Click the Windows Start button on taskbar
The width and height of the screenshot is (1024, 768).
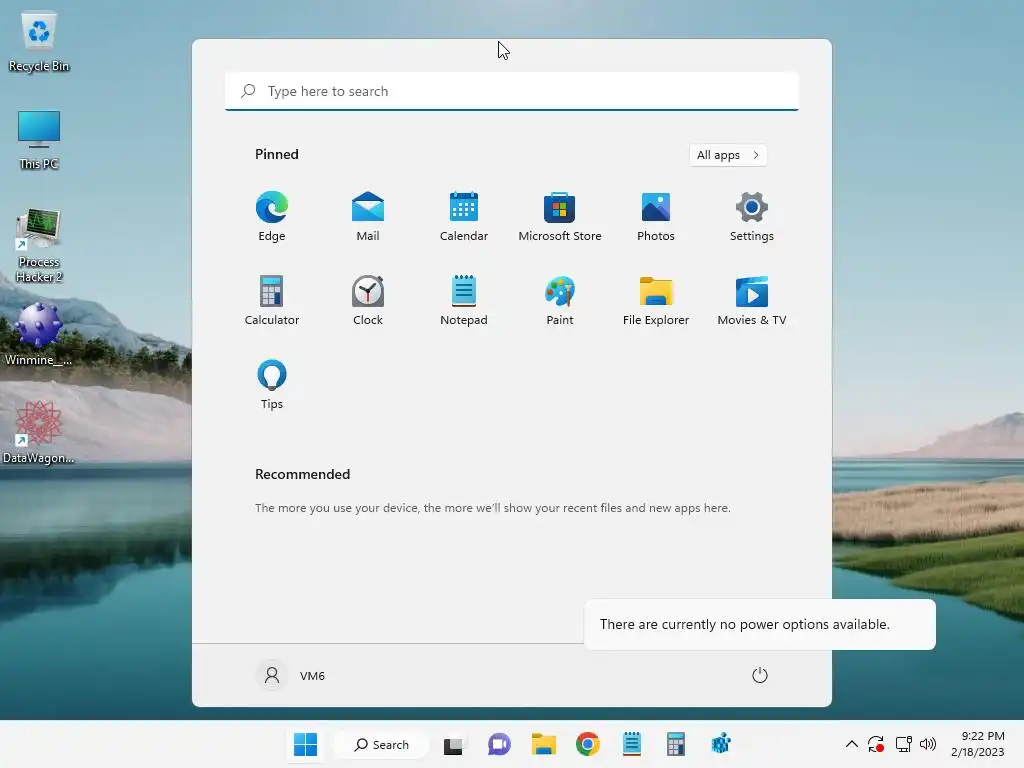[305, 744]
